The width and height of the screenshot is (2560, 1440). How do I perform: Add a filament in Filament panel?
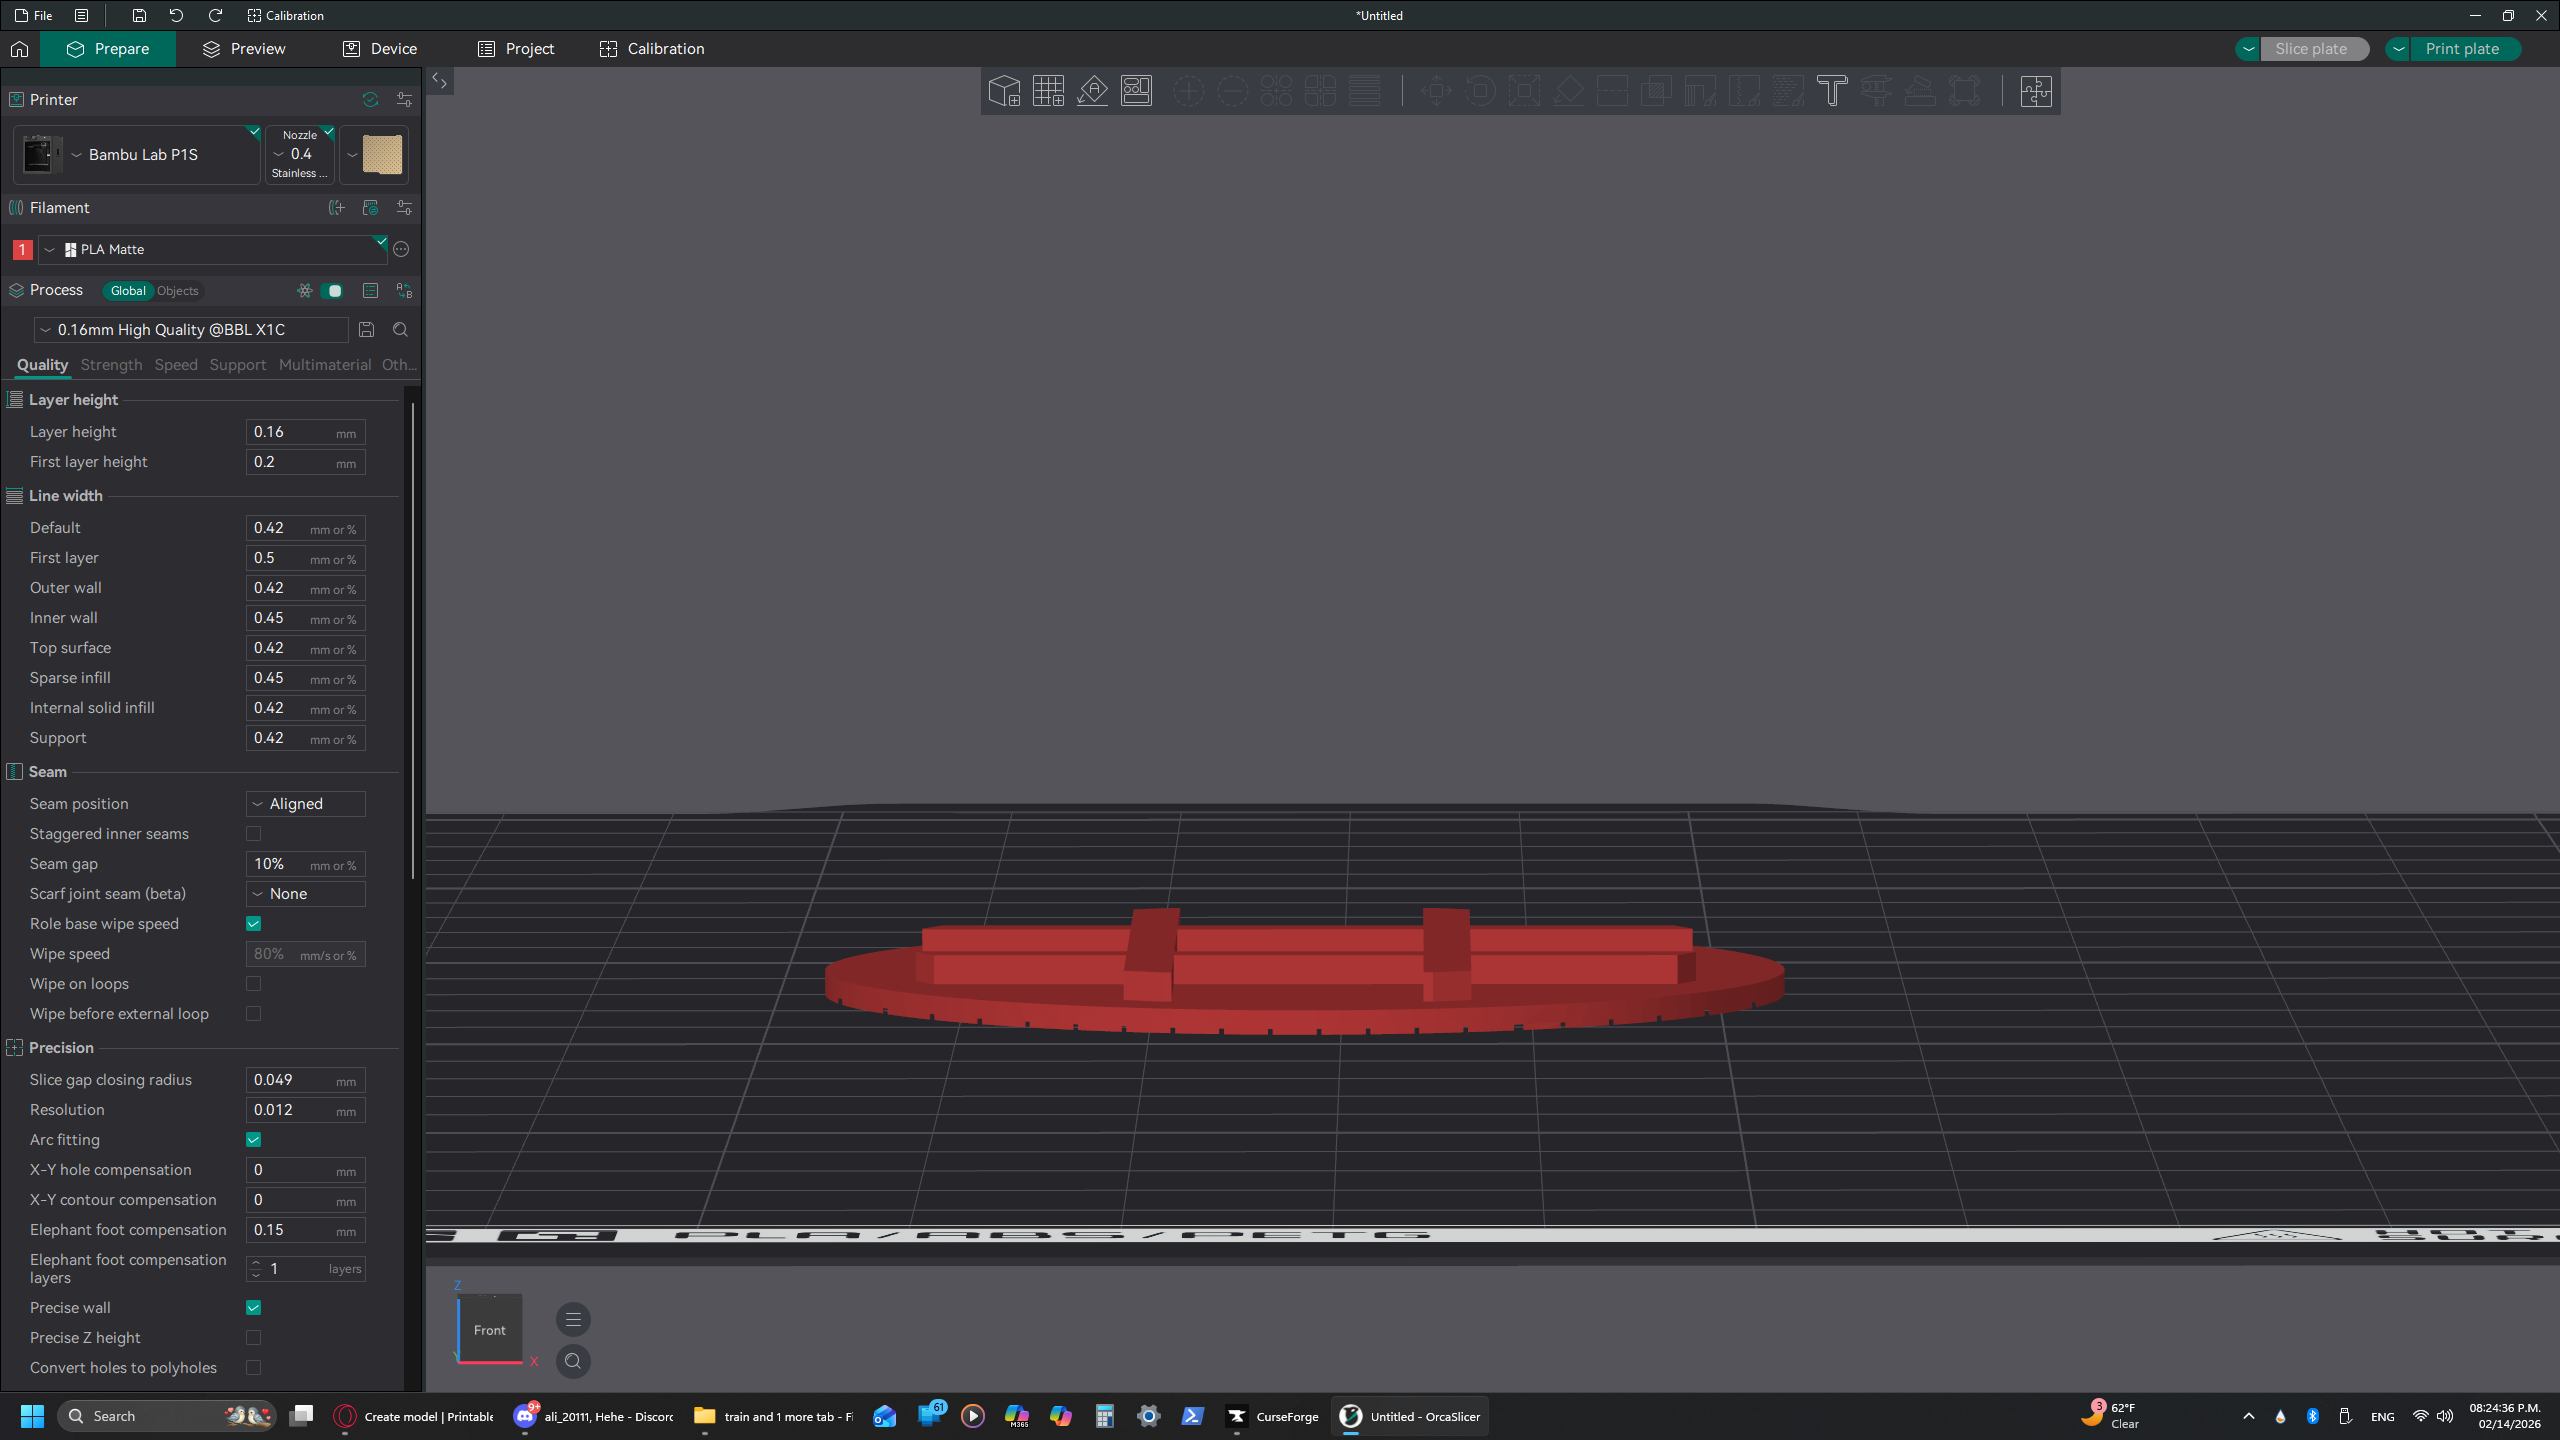[x=336, y=208]
